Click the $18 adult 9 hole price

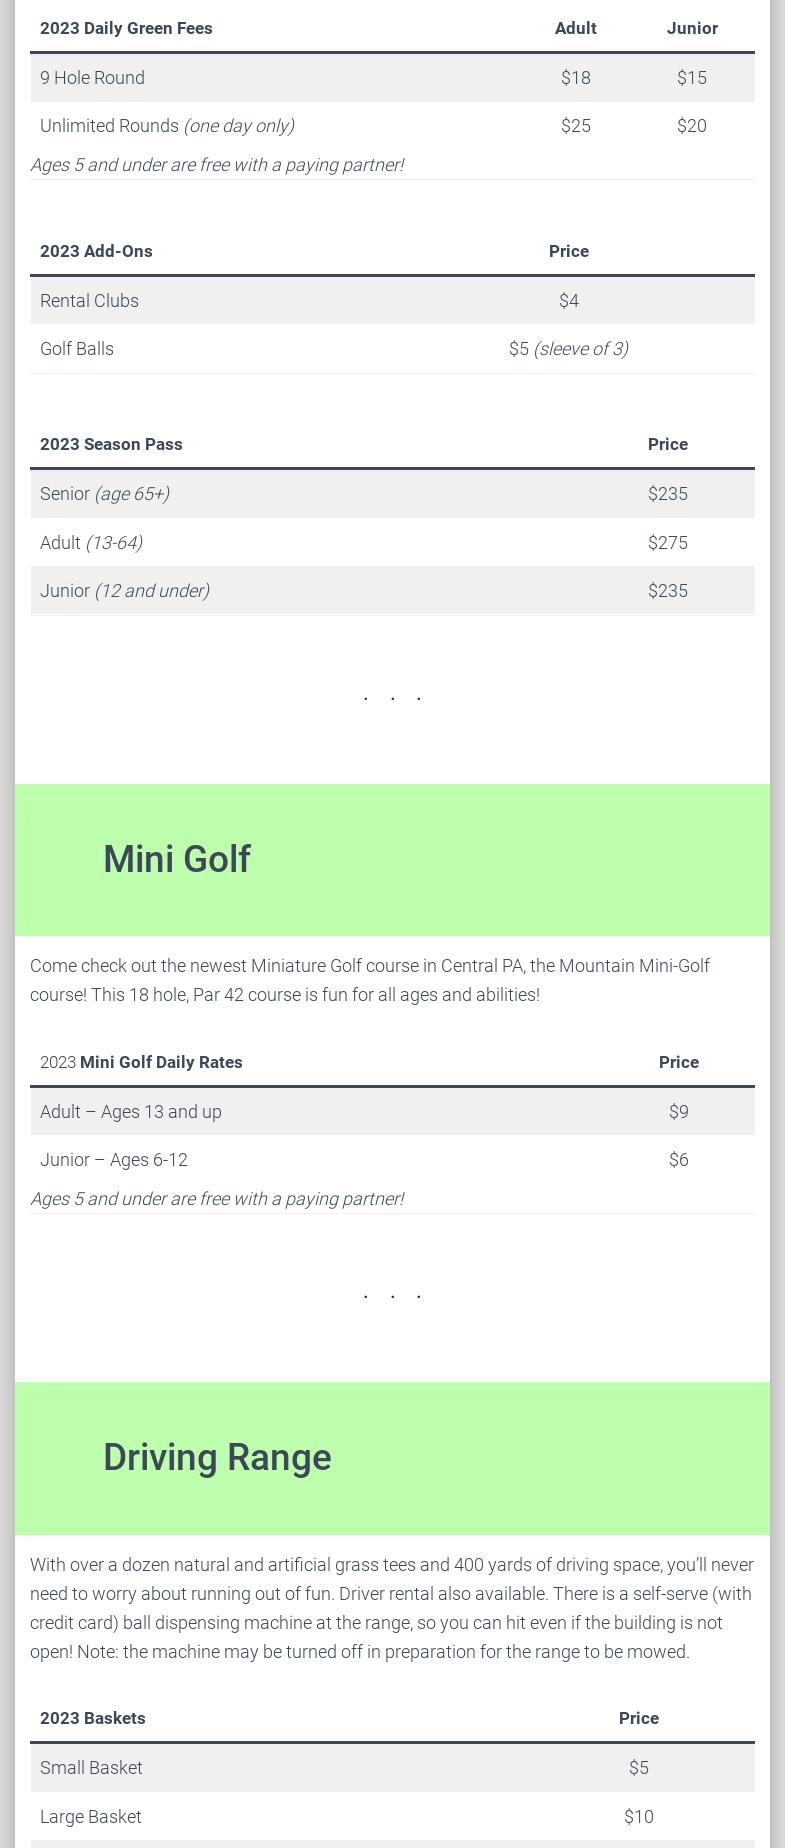[575, 78]
